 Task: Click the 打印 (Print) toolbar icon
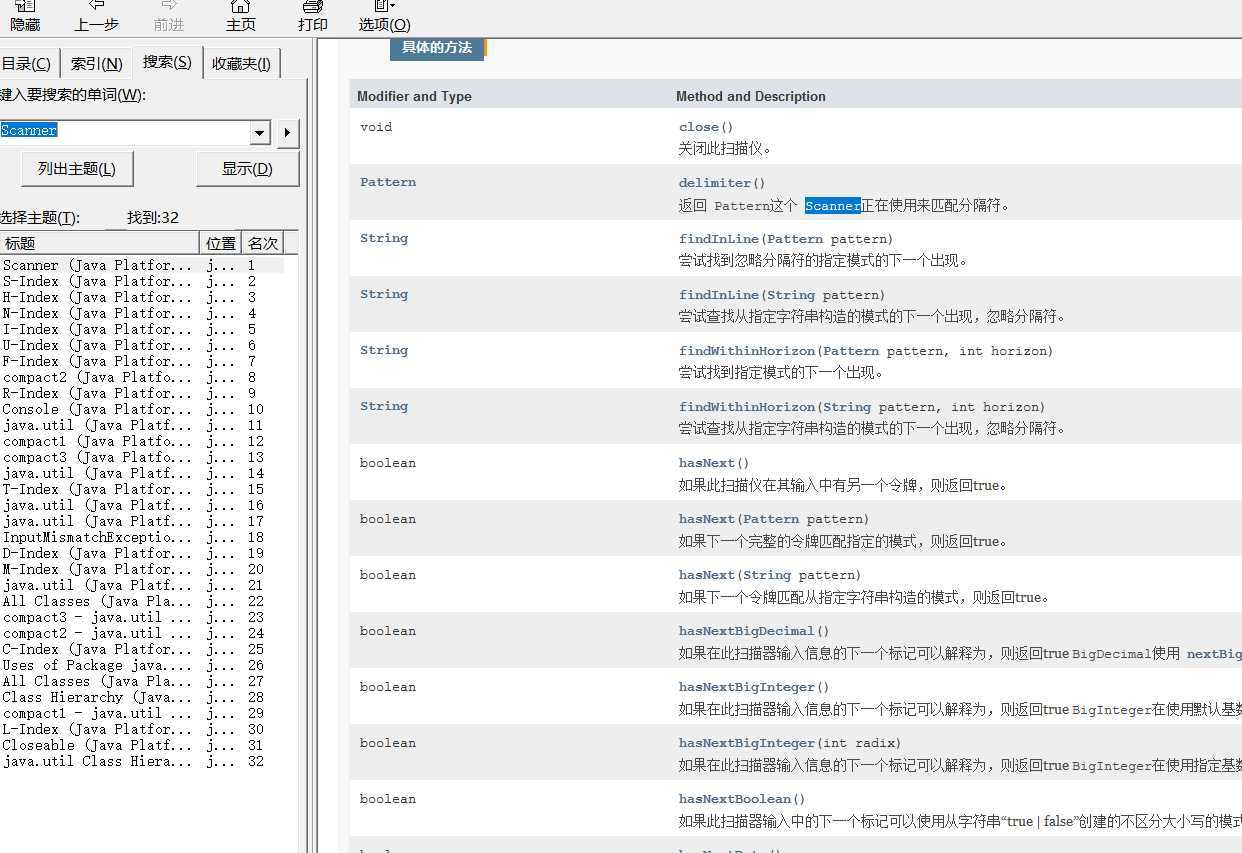pyautogui.click(x=312, y=14)
